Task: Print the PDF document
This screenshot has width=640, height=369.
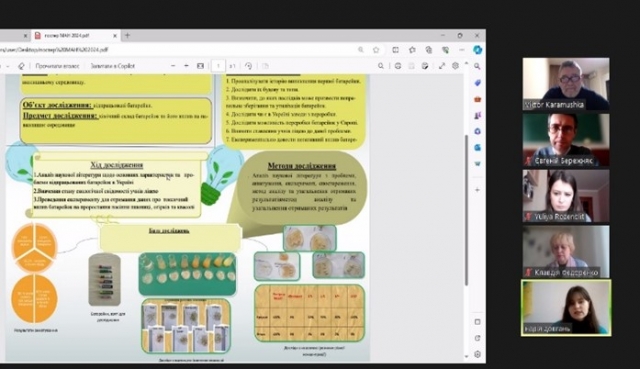Action: point(398,66)
